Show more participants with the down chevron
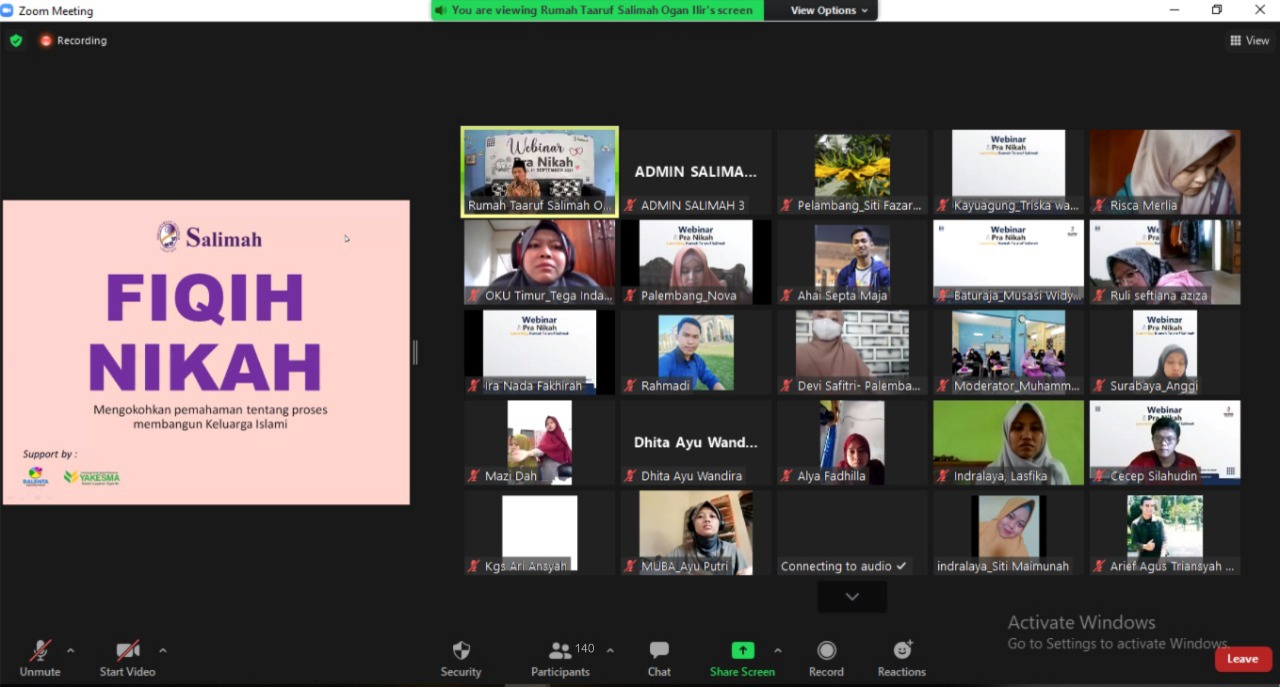This screenshot has width=1280, height=687. (852, 597)
